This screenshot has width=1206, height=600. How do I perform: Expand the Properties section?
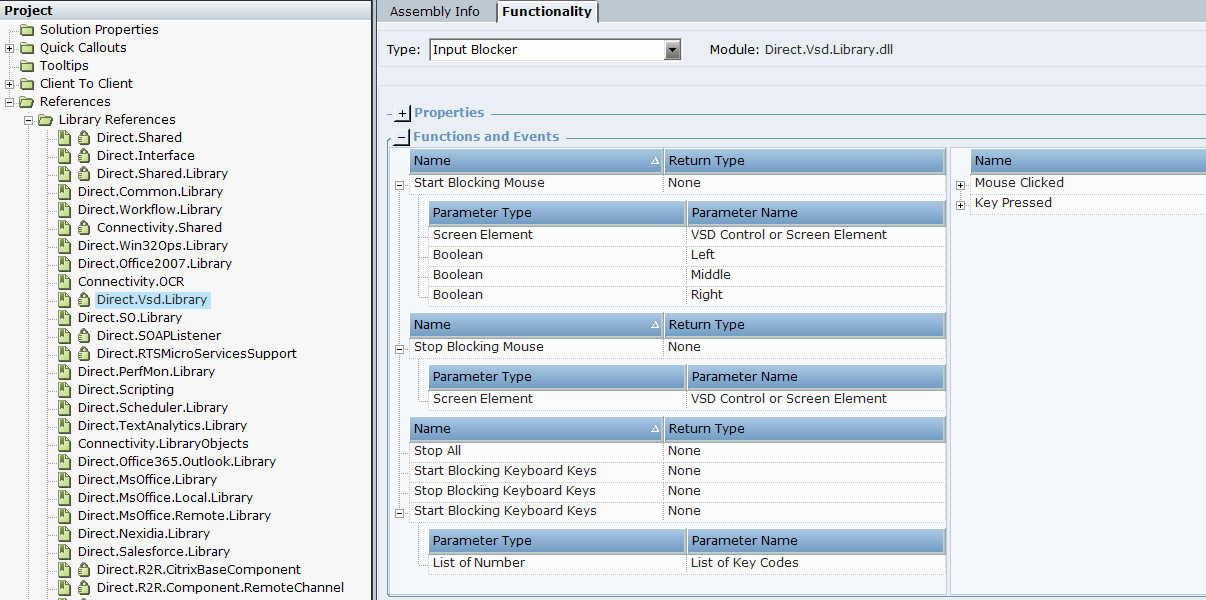(x=402, y=114)
